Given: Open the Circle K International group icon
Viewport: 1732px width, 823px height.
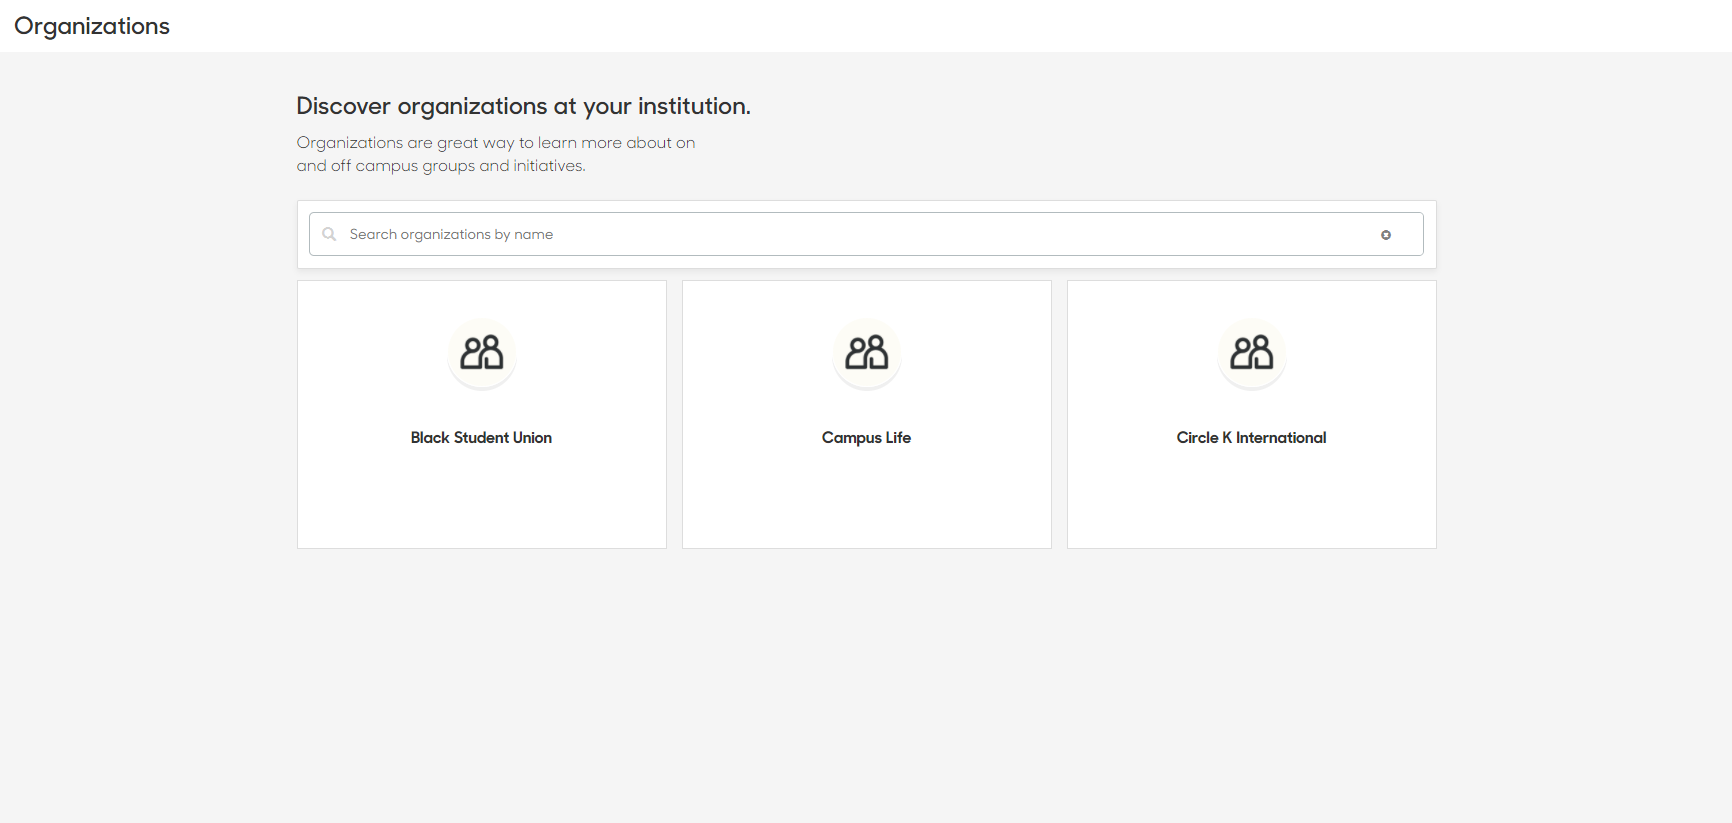Looking at the screenshot, I should pos(1252,352).
